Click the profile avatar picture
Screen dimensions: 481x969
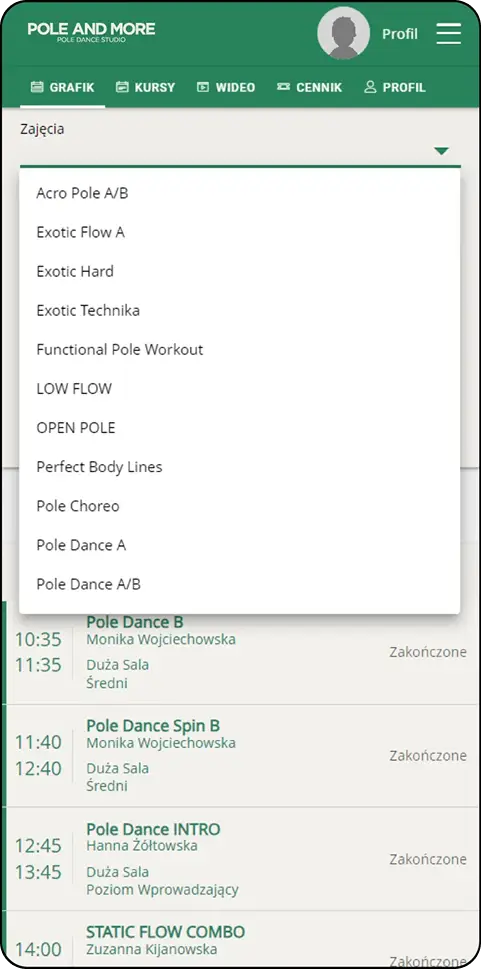pyautogui.click(x=344, y=33)
